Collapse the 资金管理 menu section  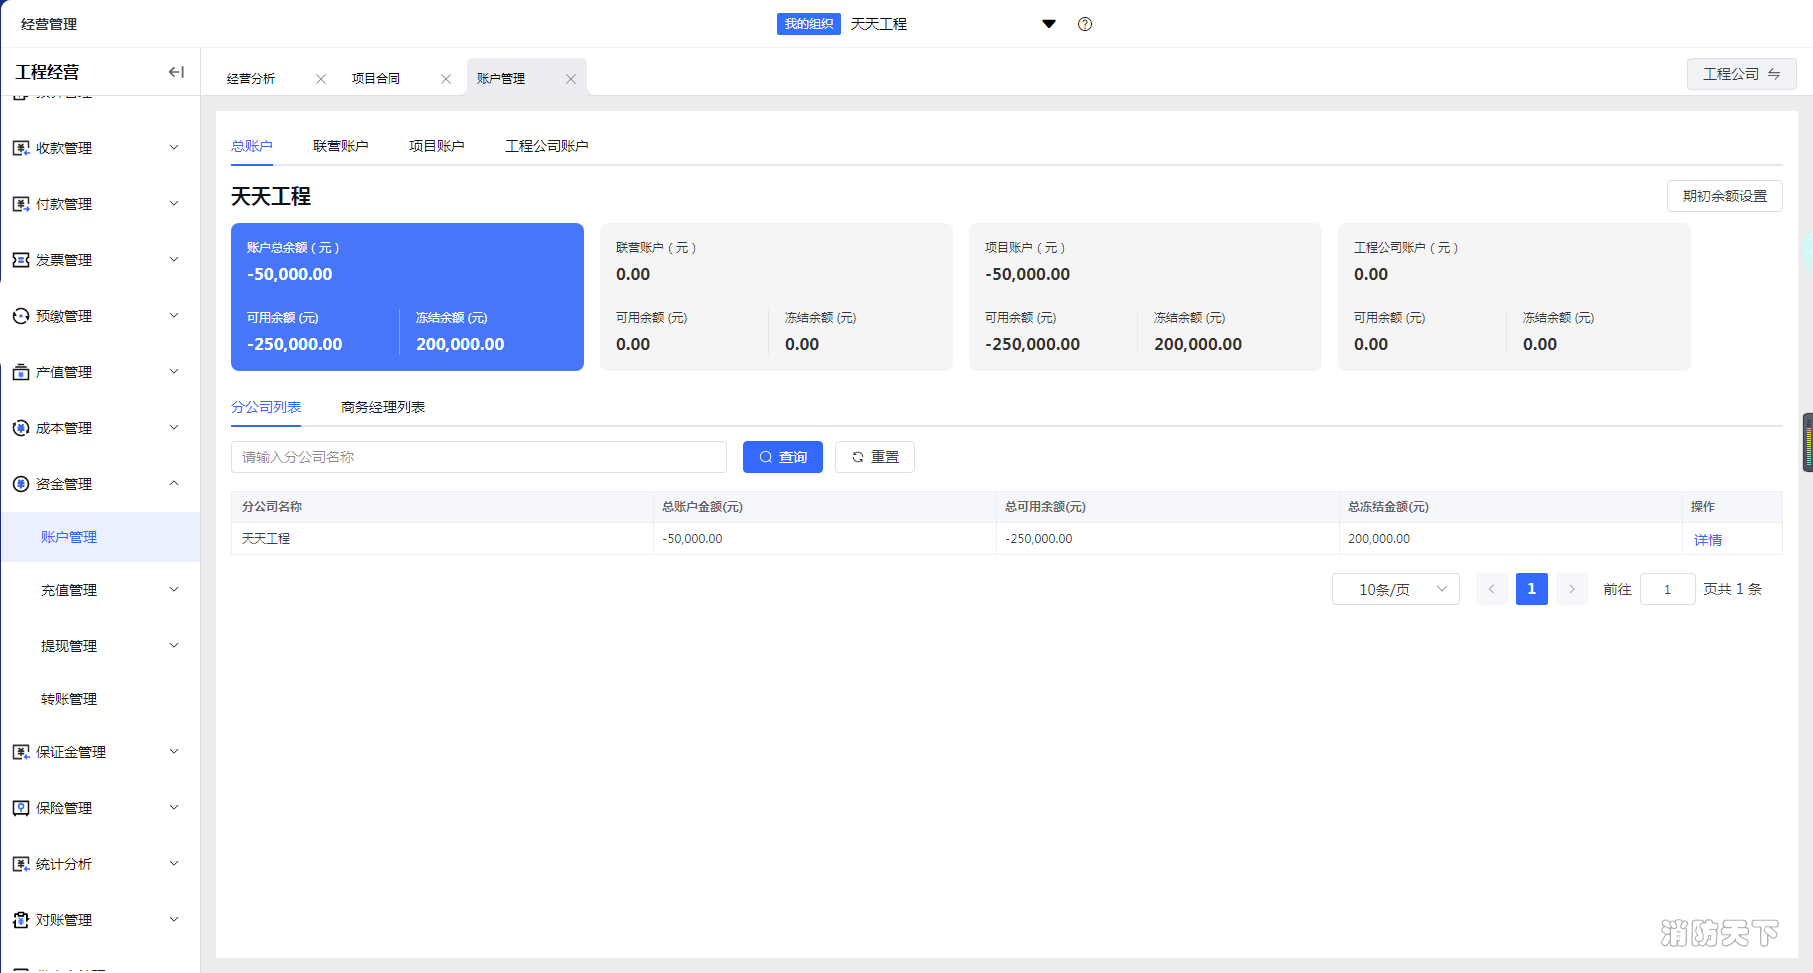[x=174, y=484]
